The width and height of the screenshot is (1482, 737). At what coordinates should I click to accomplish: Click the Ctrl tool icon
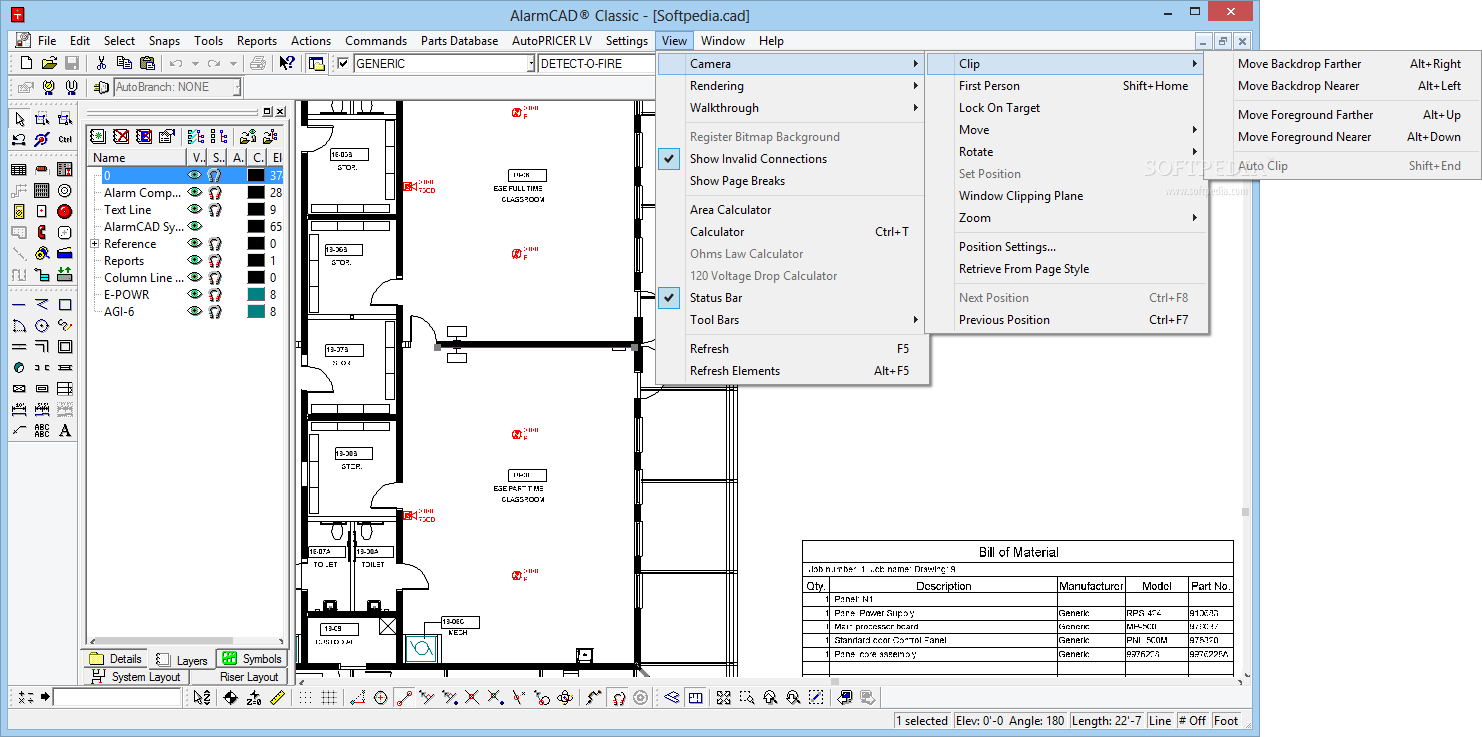[65, 139]
